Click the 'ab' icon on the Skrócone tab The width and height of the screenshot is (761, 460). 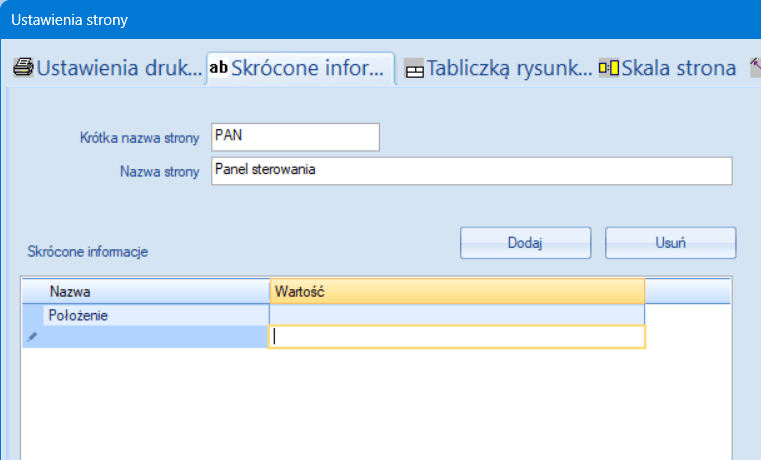click(218, 68)
